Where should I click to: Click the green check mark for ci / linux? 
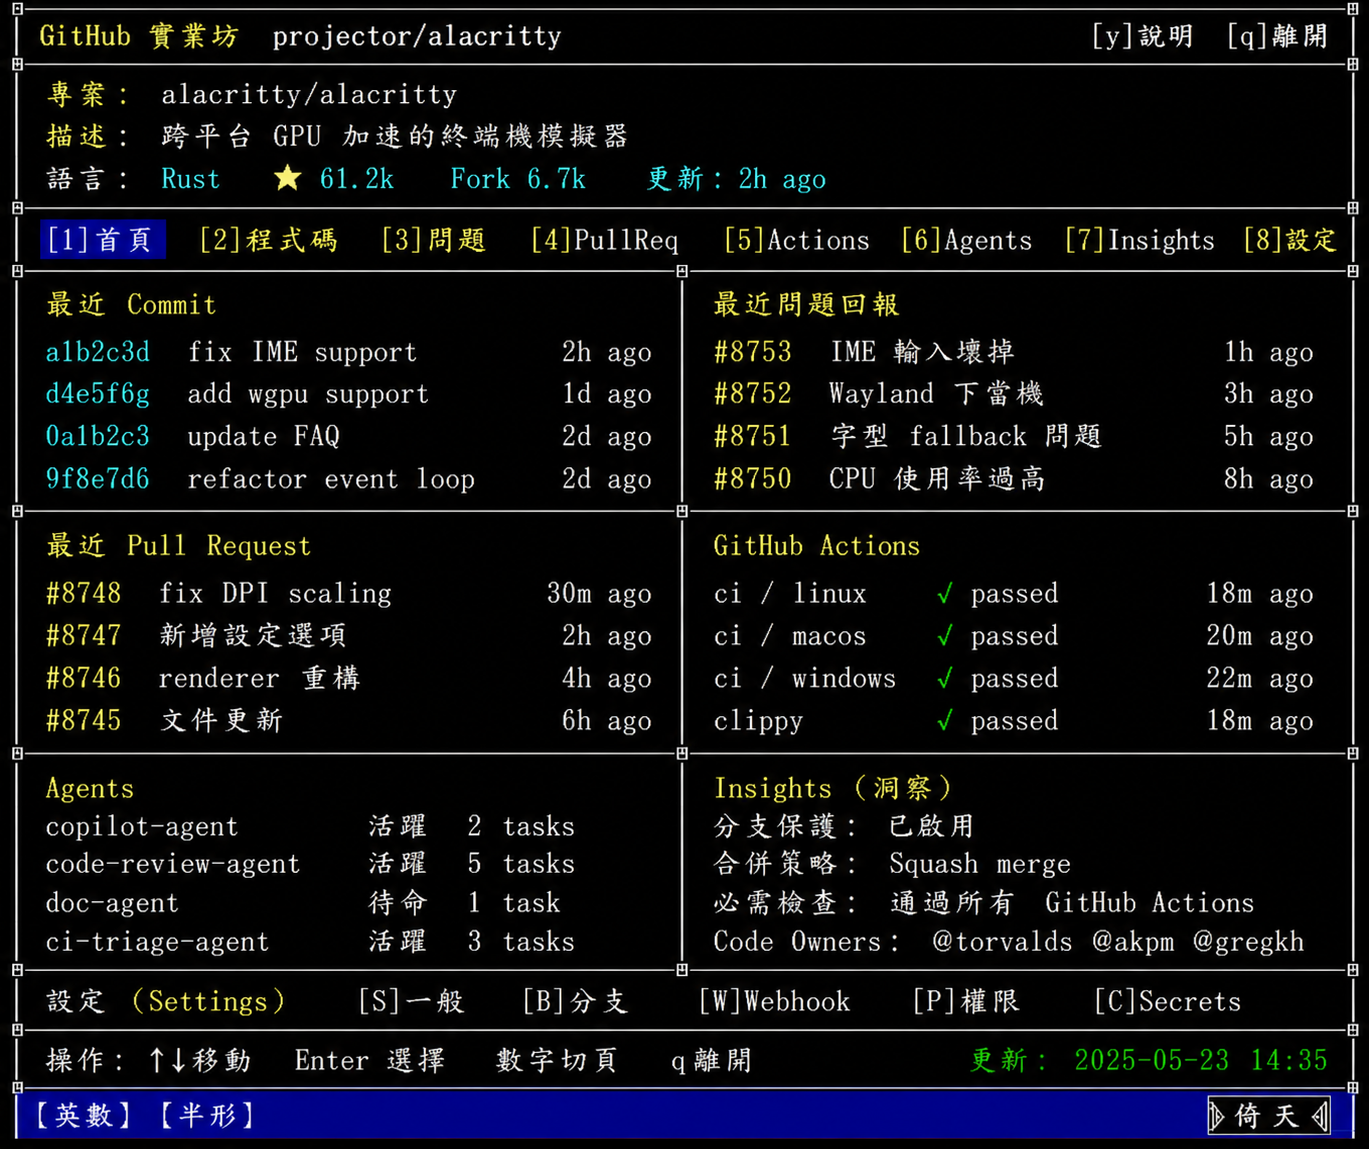coord(944,594)
